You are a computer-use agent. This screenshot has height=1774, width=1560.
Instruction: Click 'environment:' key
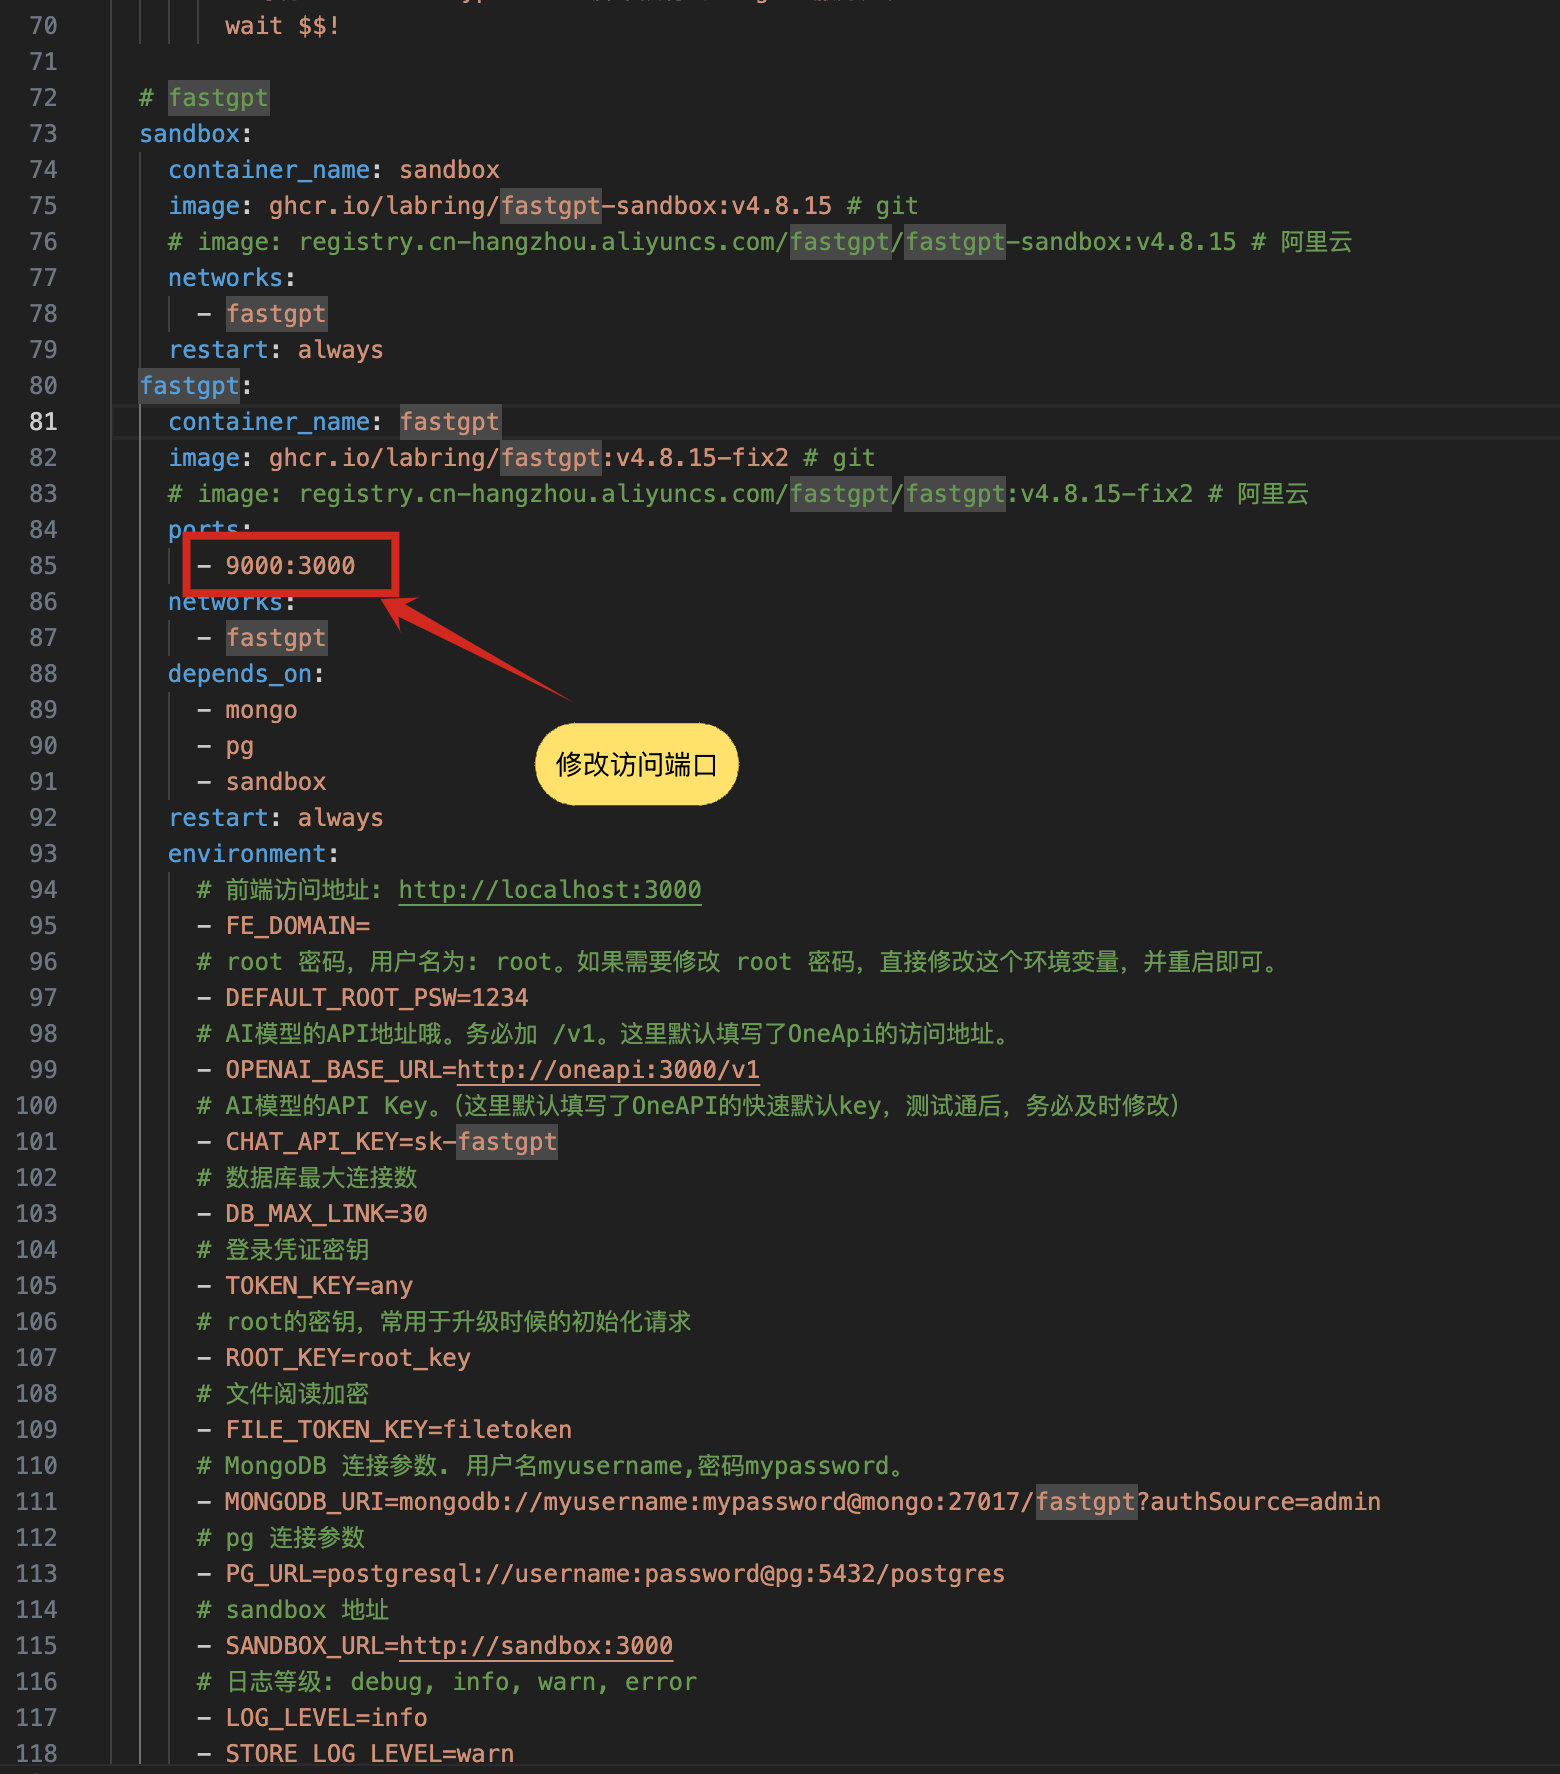(x=253, y=854)
